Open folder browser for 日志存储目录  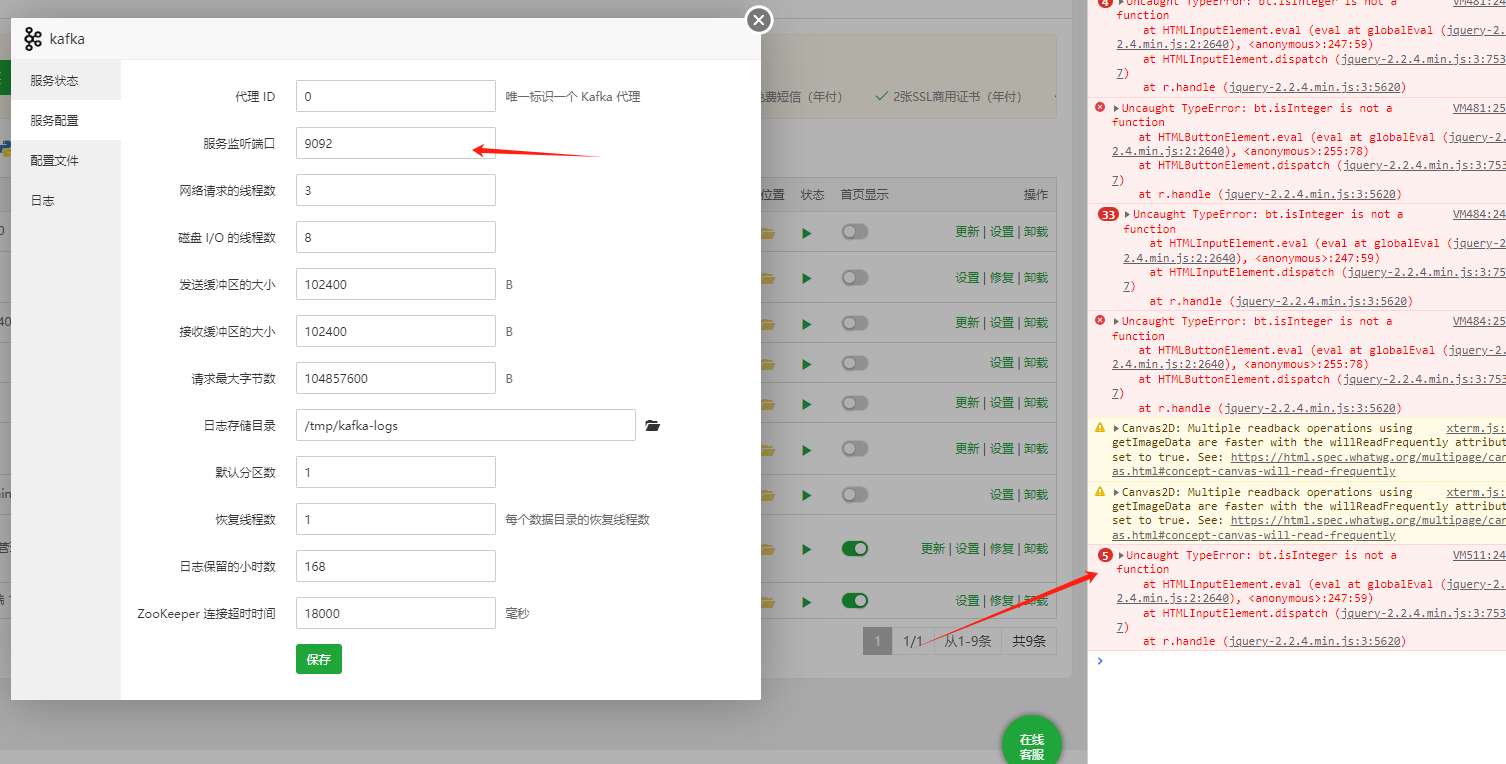(653, 425)
